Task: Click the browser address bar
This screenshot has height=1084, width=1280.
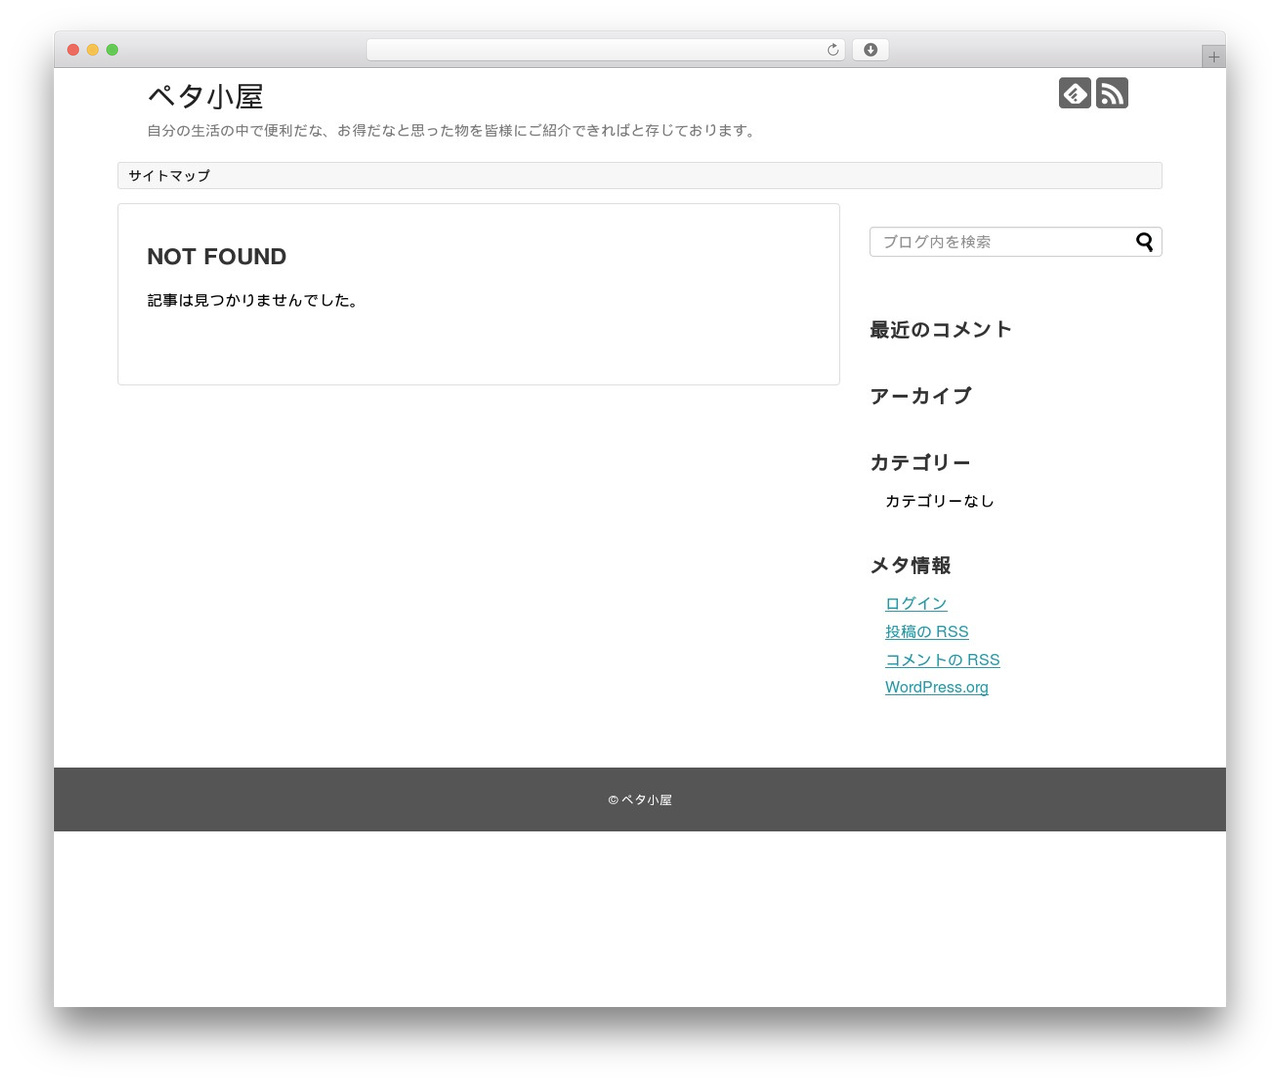Action: click(x=606, y=50)
